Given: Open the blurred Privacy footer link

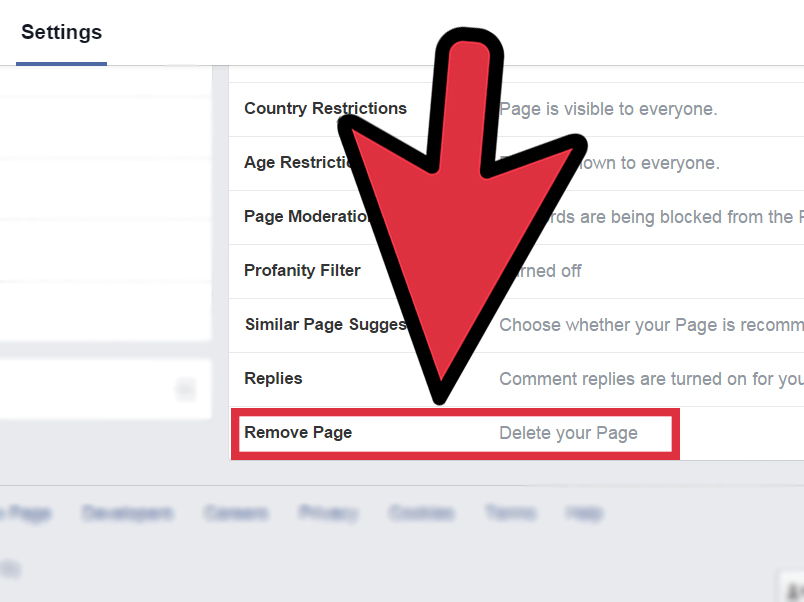Looking at the screenshot, I should click(x=328, y=513).
